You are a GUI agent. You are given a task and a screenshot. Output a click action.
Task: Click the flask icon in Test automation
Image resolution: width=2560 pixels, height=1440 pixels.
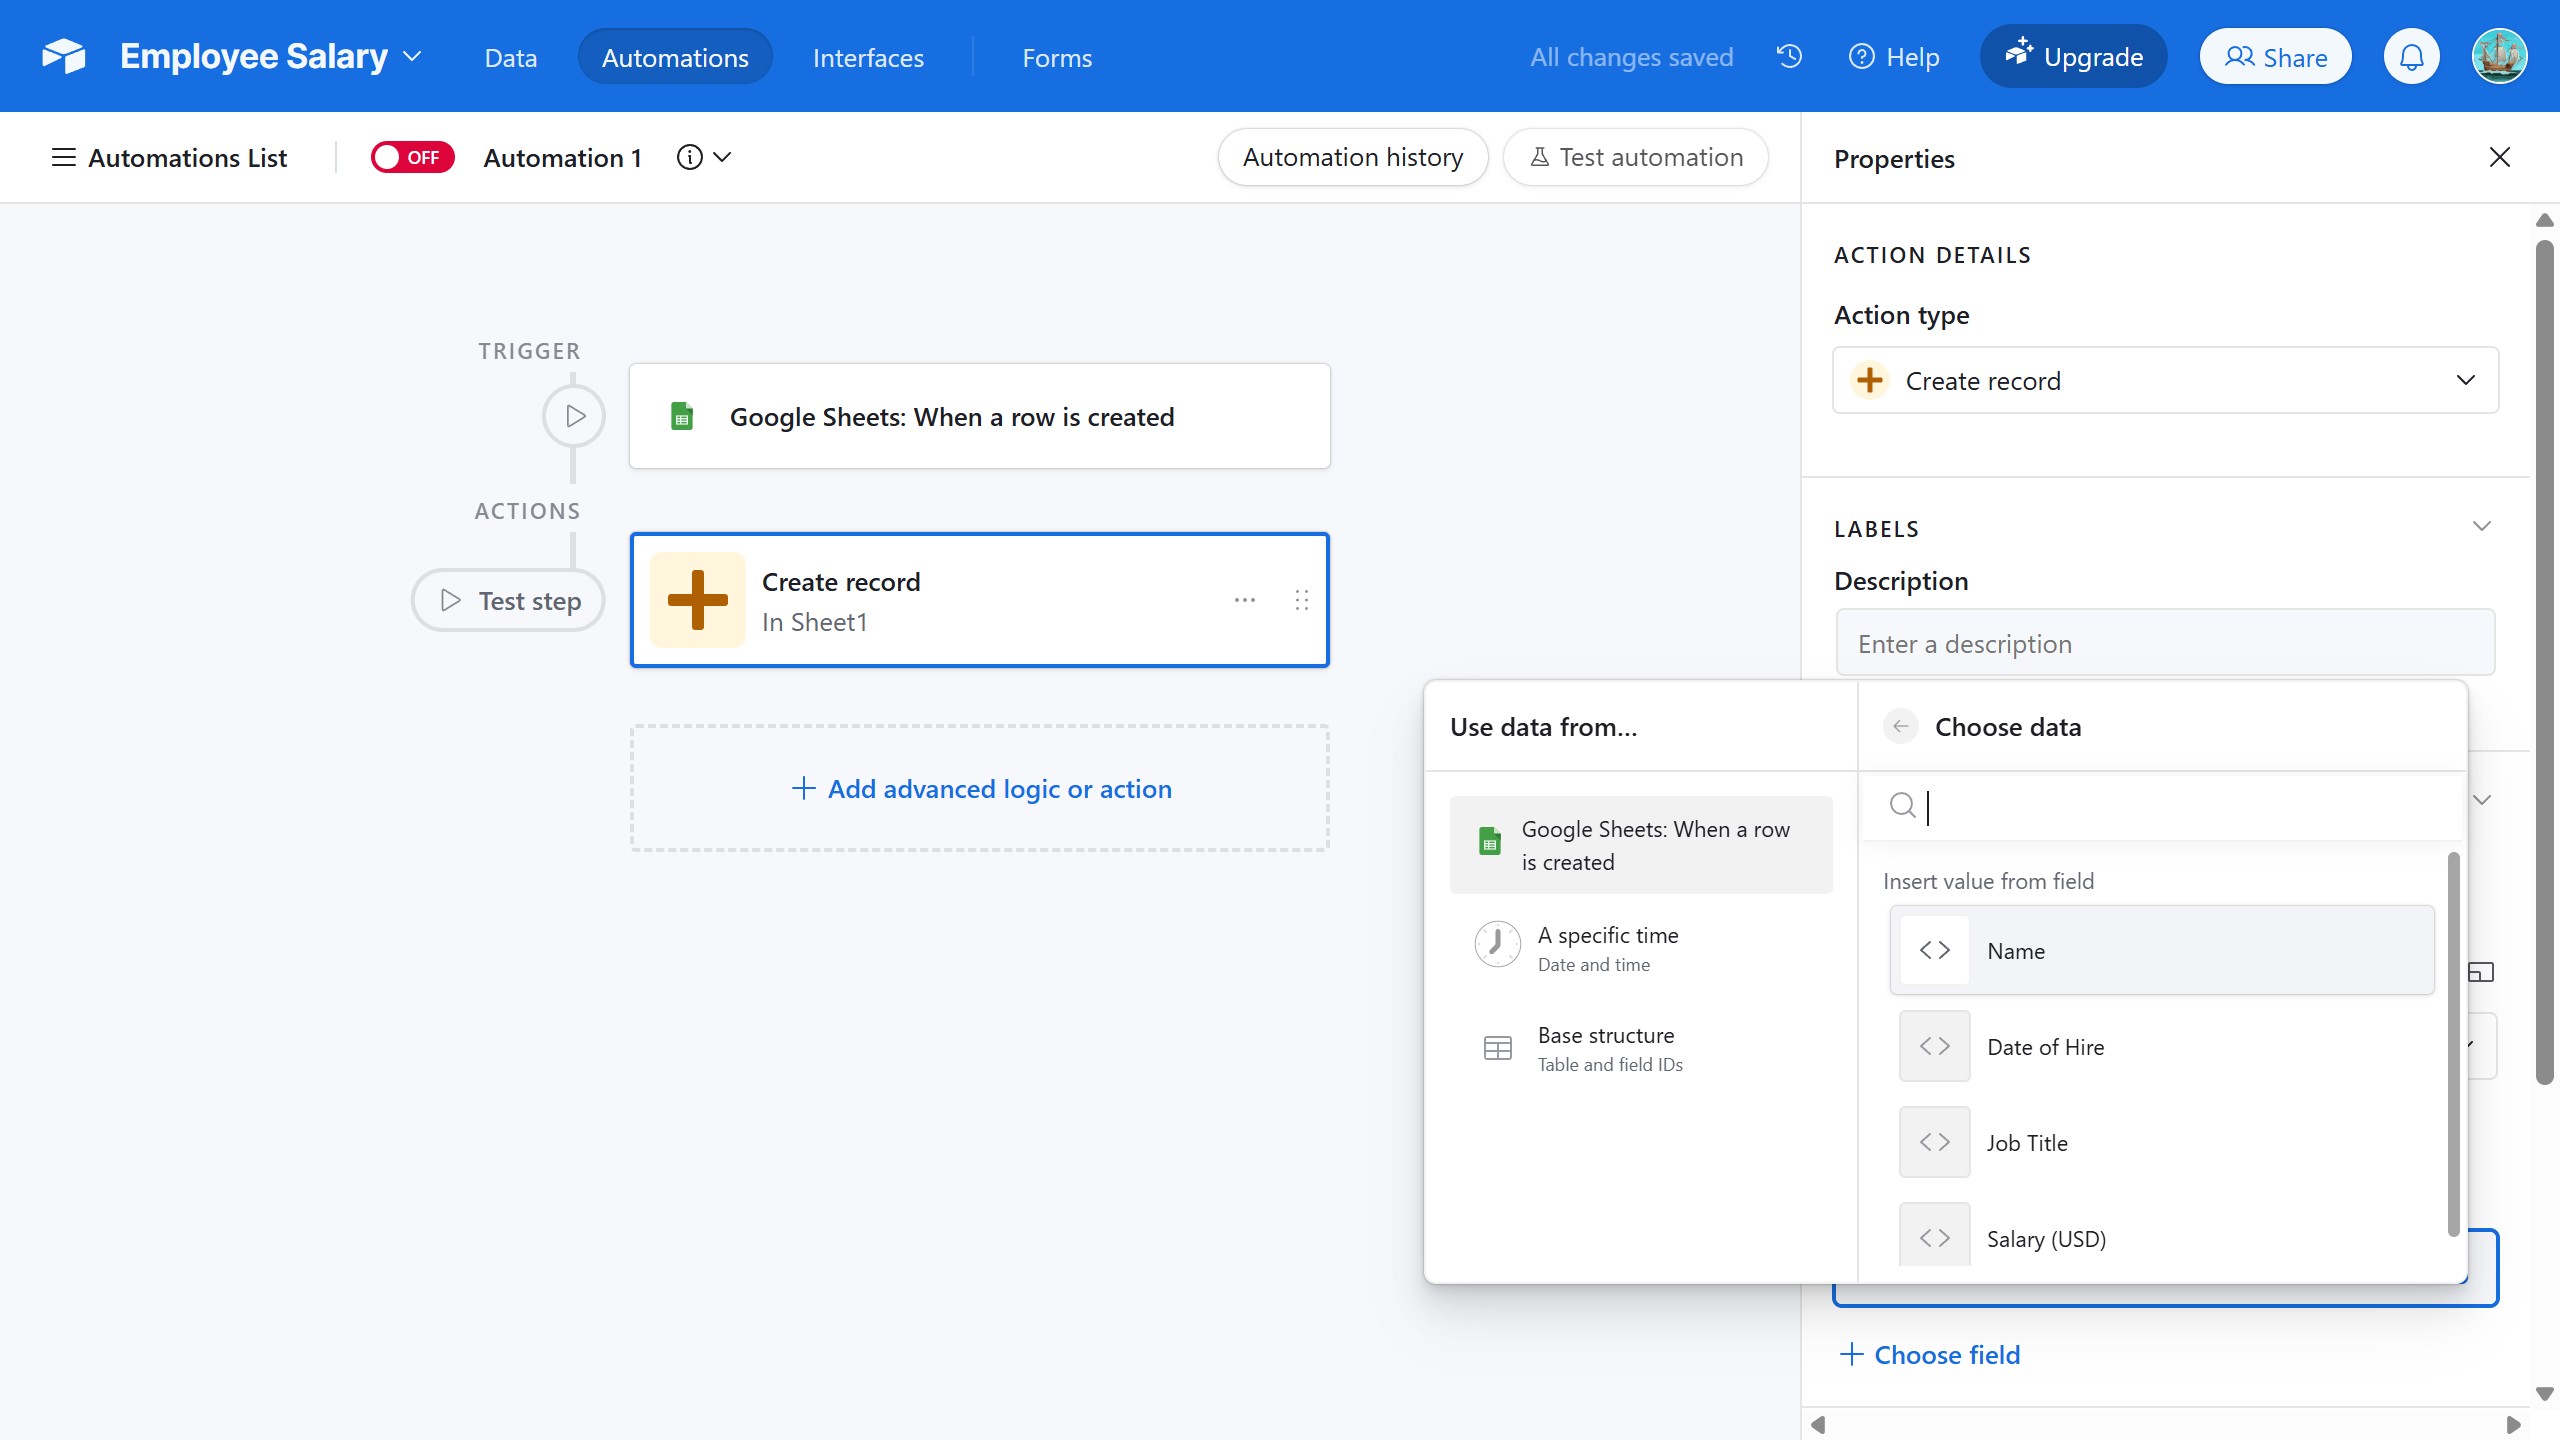1540,157
